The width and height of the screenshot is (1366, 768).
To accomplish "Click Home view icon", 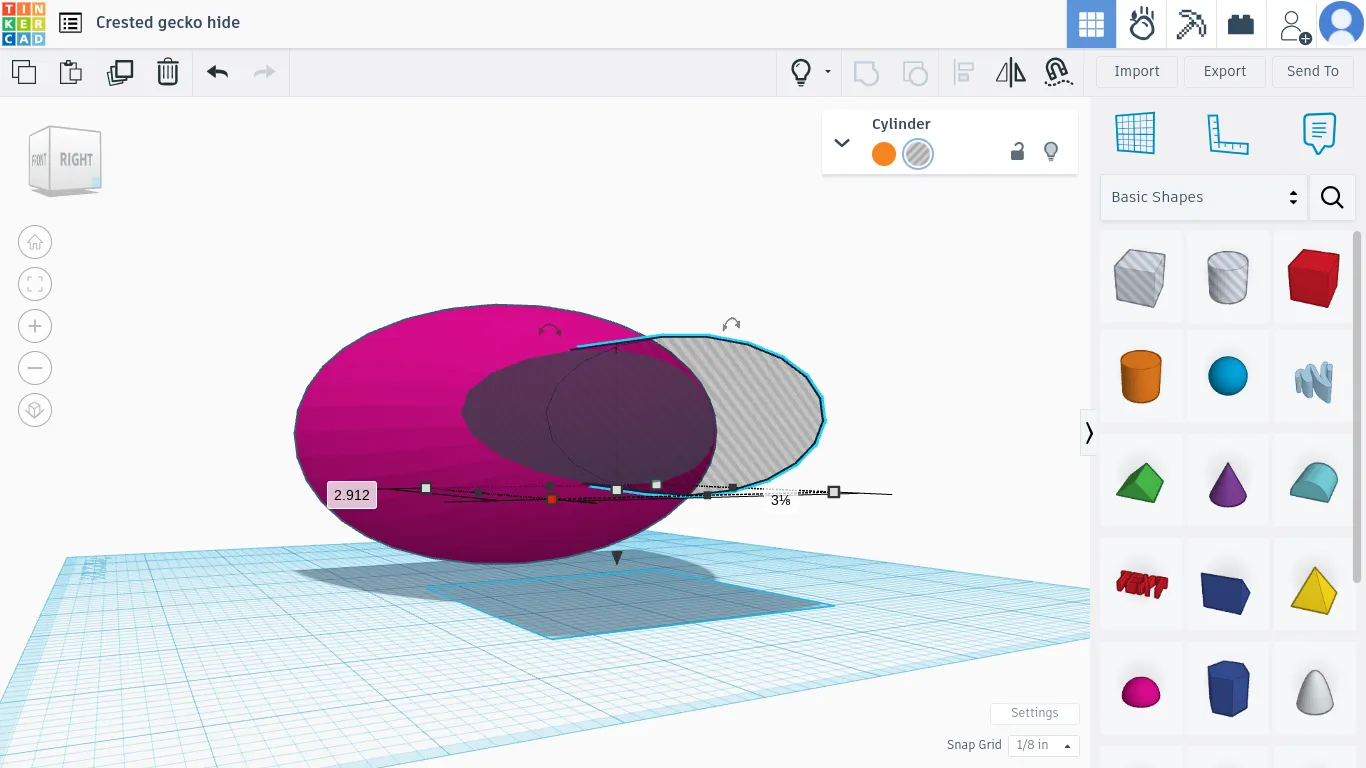I will (35, 242).
